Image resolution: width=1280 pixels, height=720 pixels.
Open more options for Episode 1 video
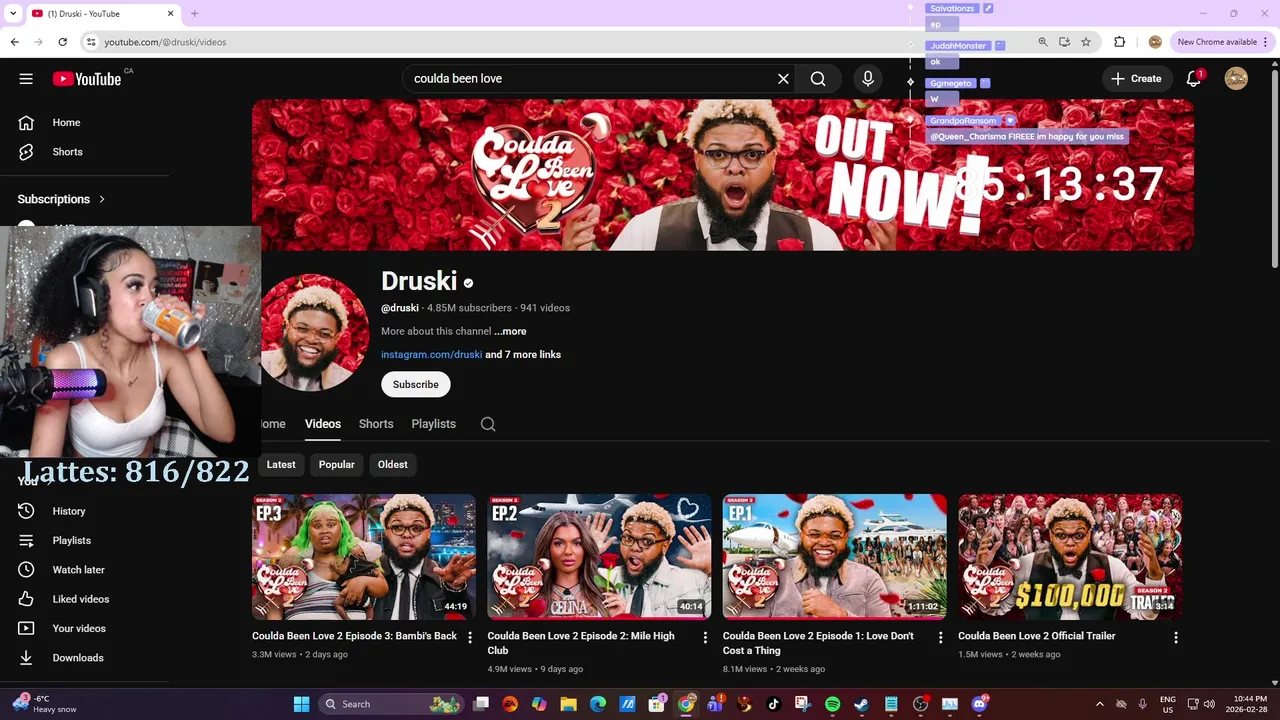(x=940, y=637)
